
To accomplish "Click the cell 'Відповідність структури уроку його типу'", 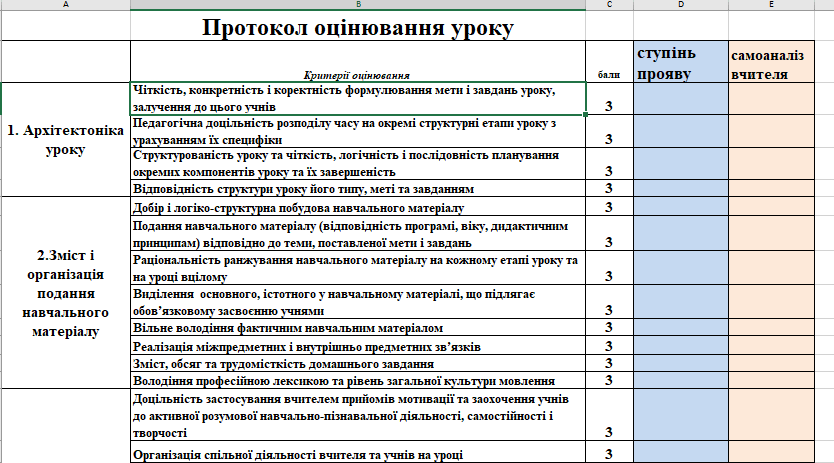I will 358,188.
